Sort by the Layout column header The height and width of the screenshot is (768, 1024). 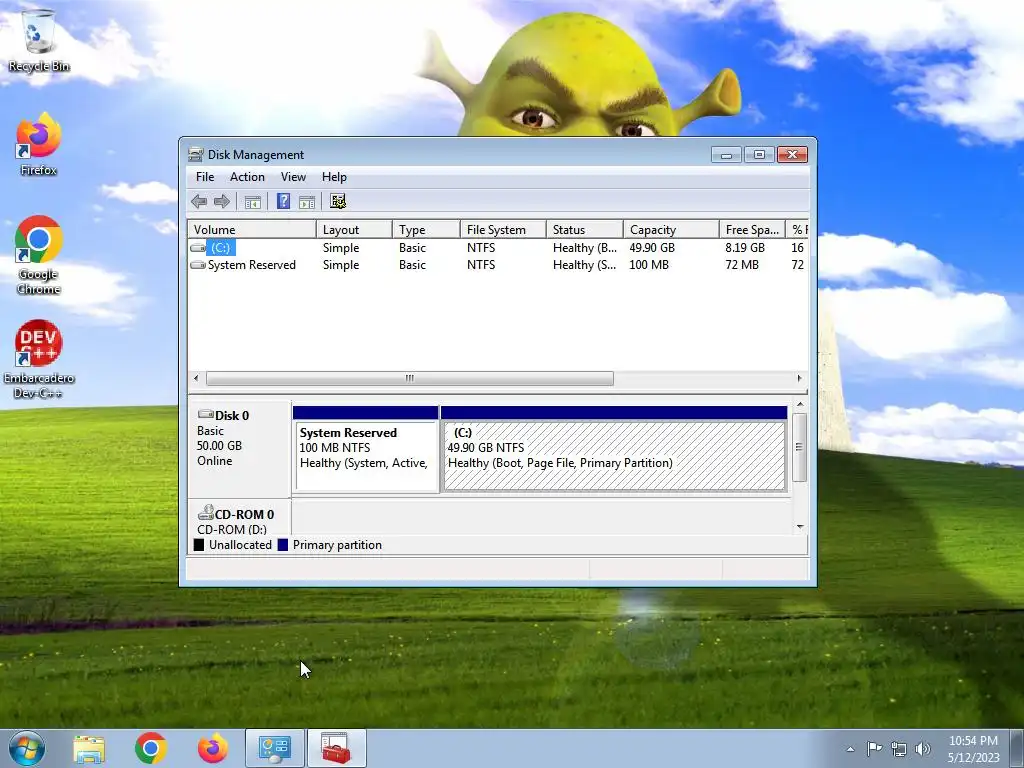coord(354,230)
